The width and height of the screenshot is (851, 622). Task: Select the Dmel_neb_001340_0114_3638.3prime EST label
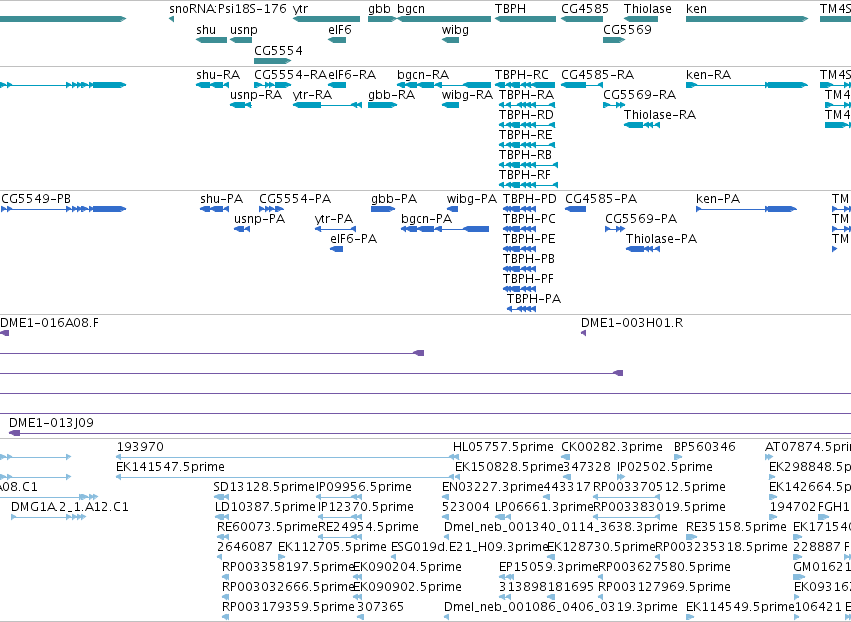click(561, 527)
